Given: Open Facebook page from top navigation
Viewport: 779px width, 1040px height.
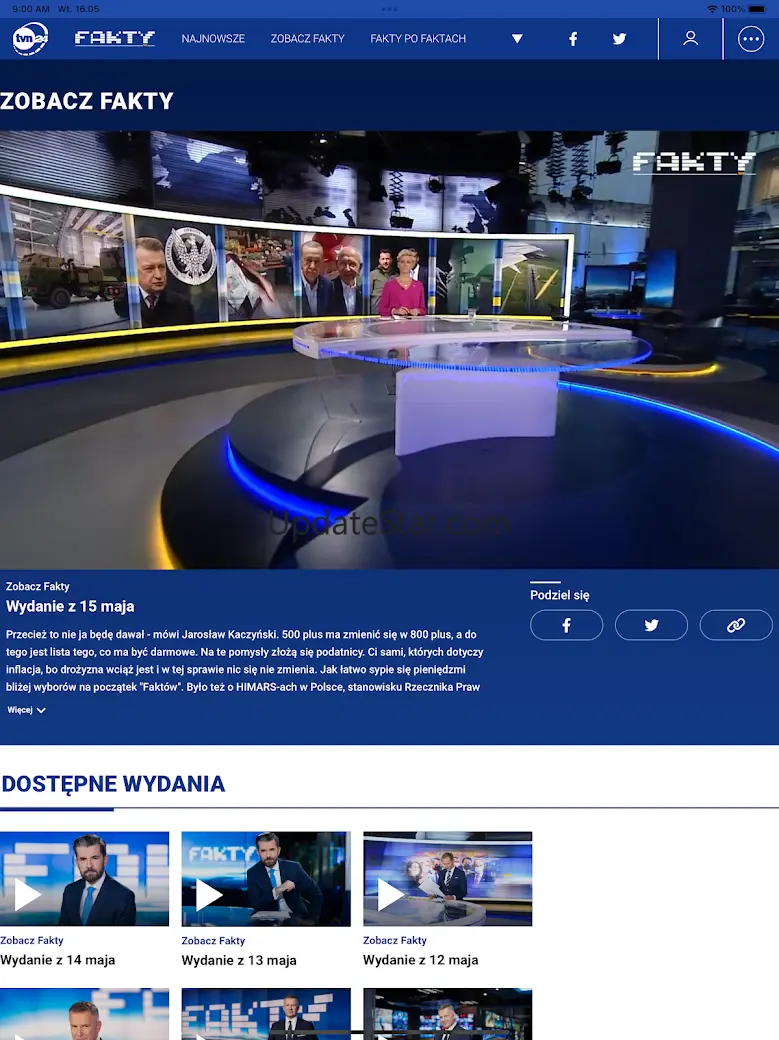Looking at the screenshot, I should (x=573, y=39).
